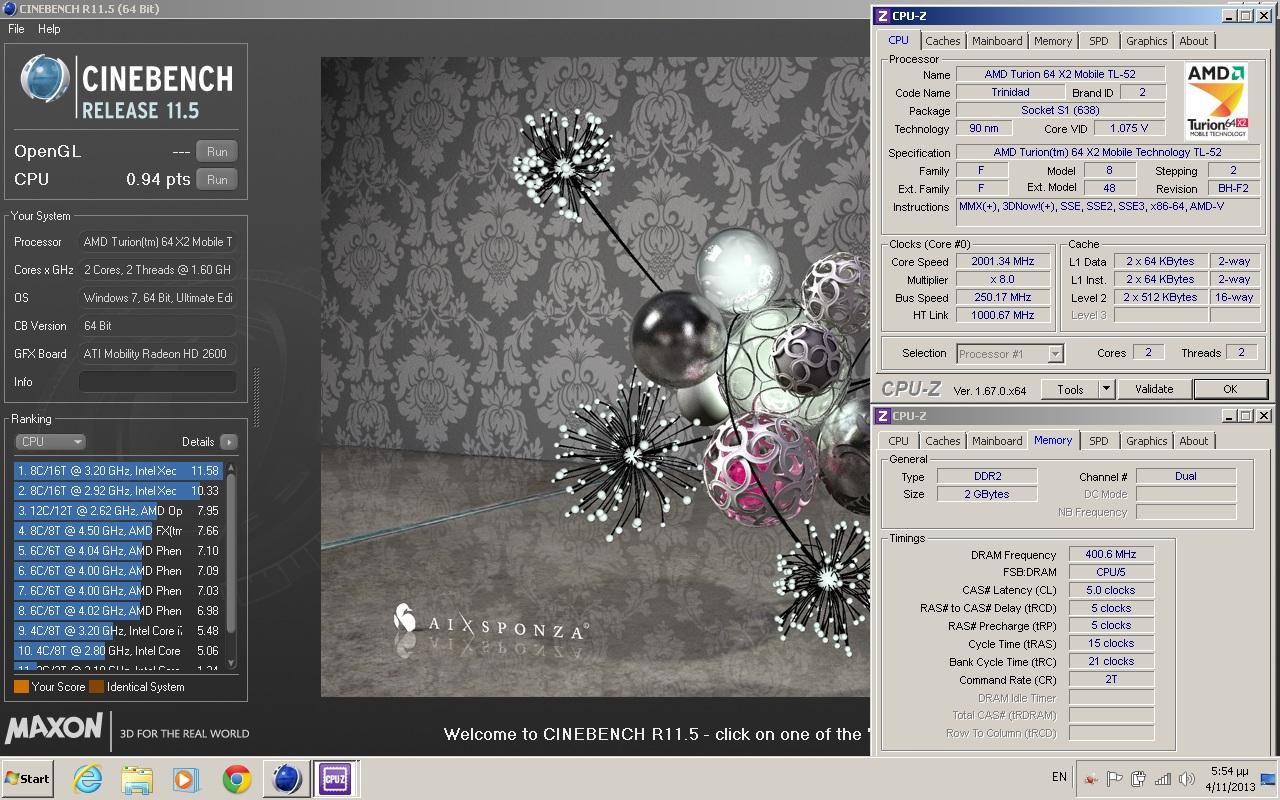Switch to Mainboard tab in upper CPU-Z
1280x800 pixels.
997,41
